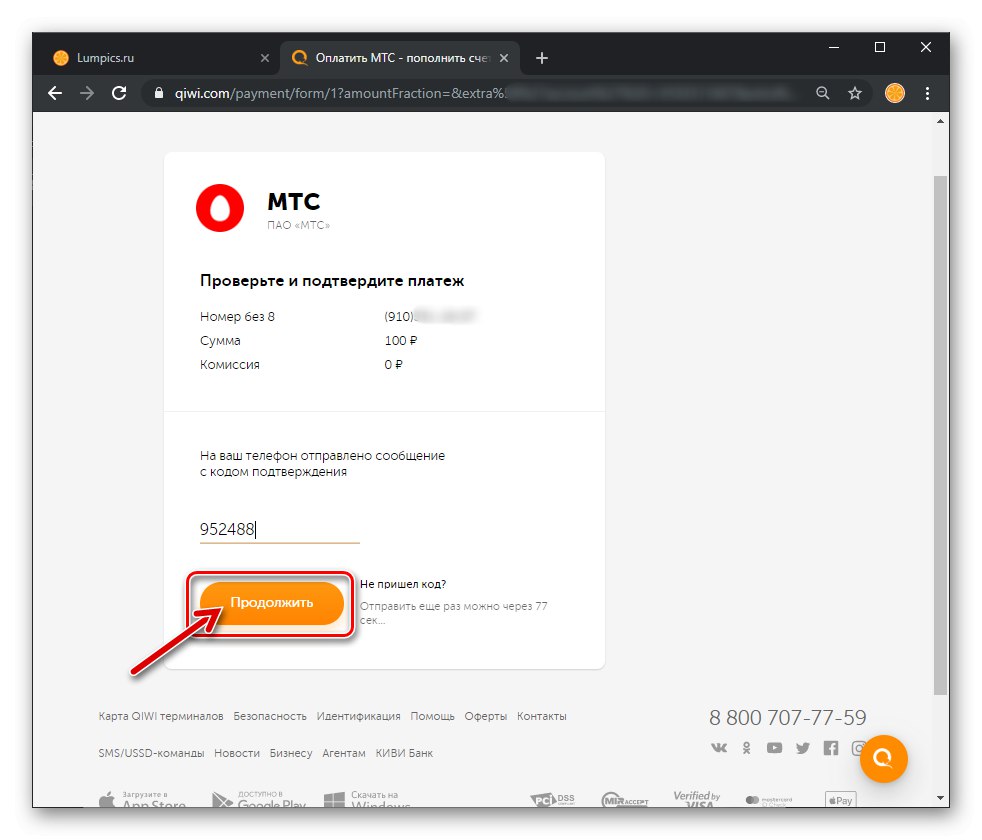Click the padlock site security icon
Screen dimensions: 982x840
click(x=159, y=93)
